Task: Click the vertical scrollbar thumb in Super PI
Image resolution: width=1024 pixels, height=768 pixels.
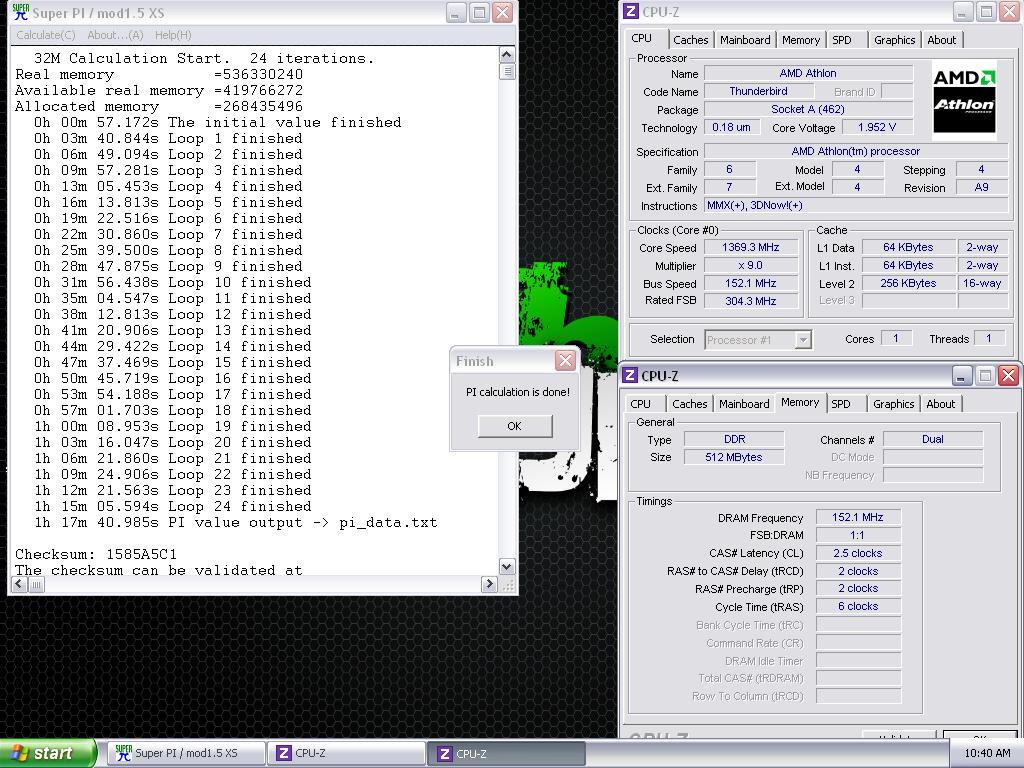Action: click(507, 71)
